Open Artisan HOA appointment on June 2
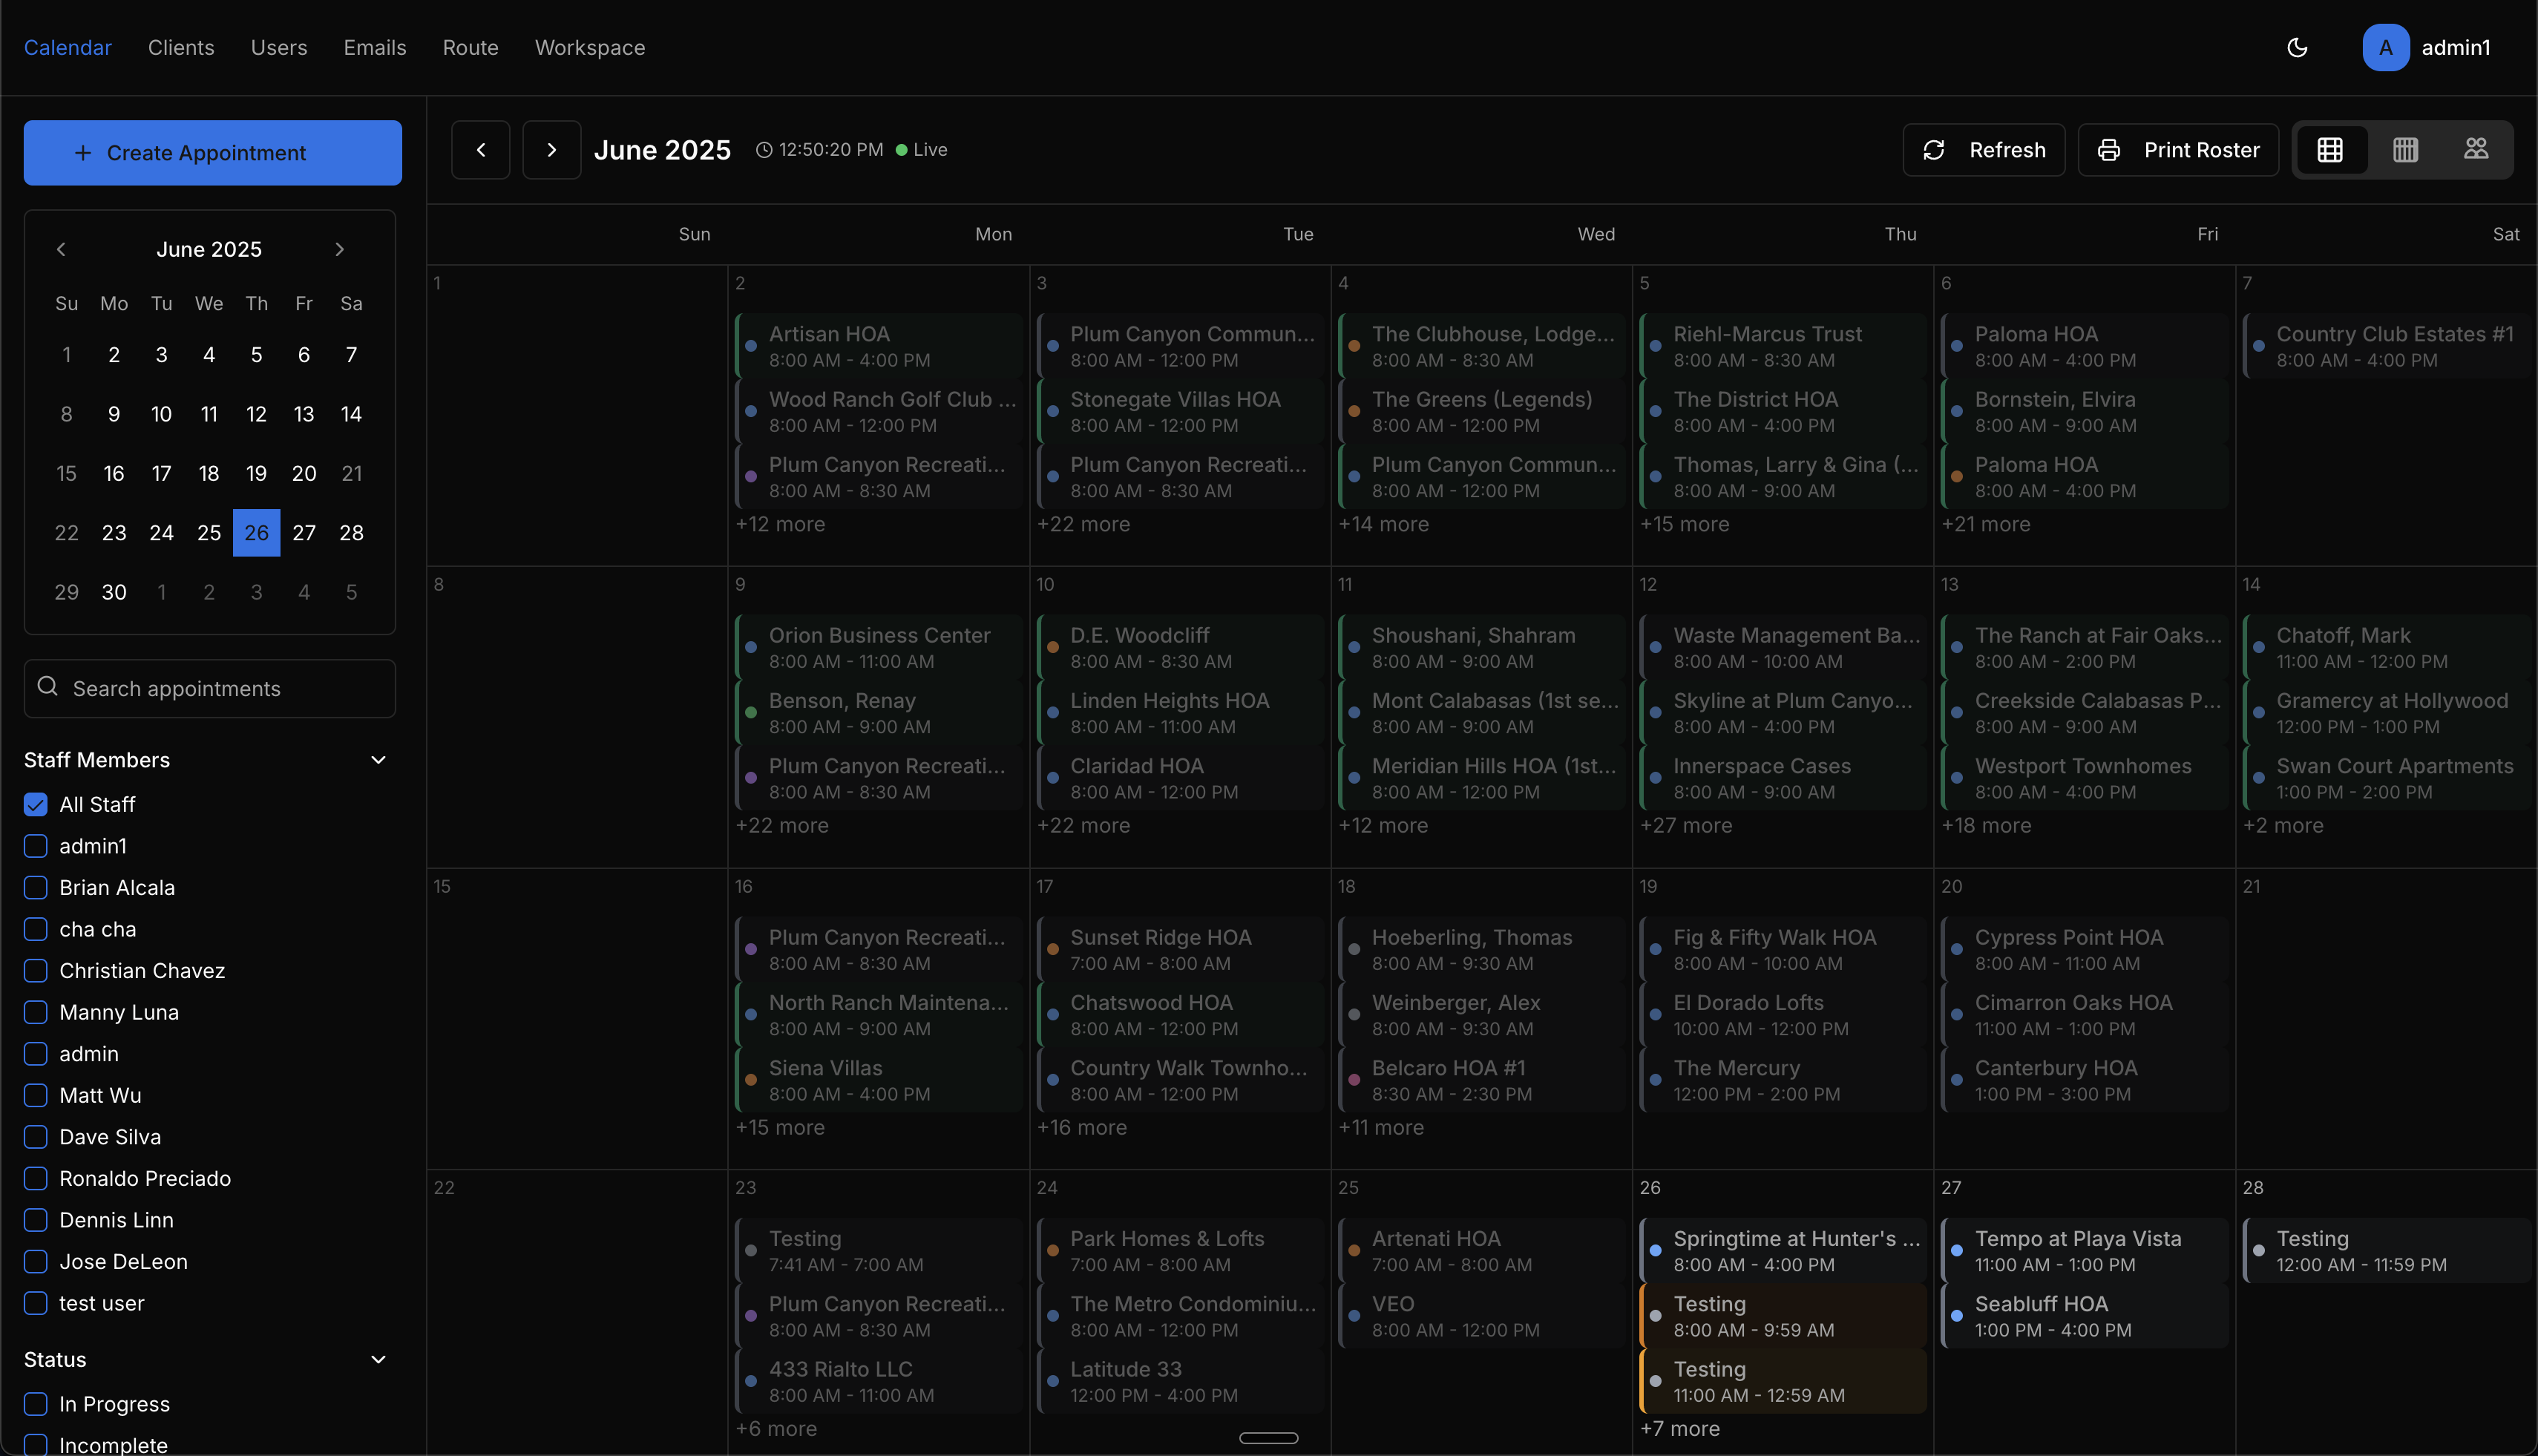The width and height of the screenshot is (2538, 1456). pyautogui.click(x=879, y=346)
